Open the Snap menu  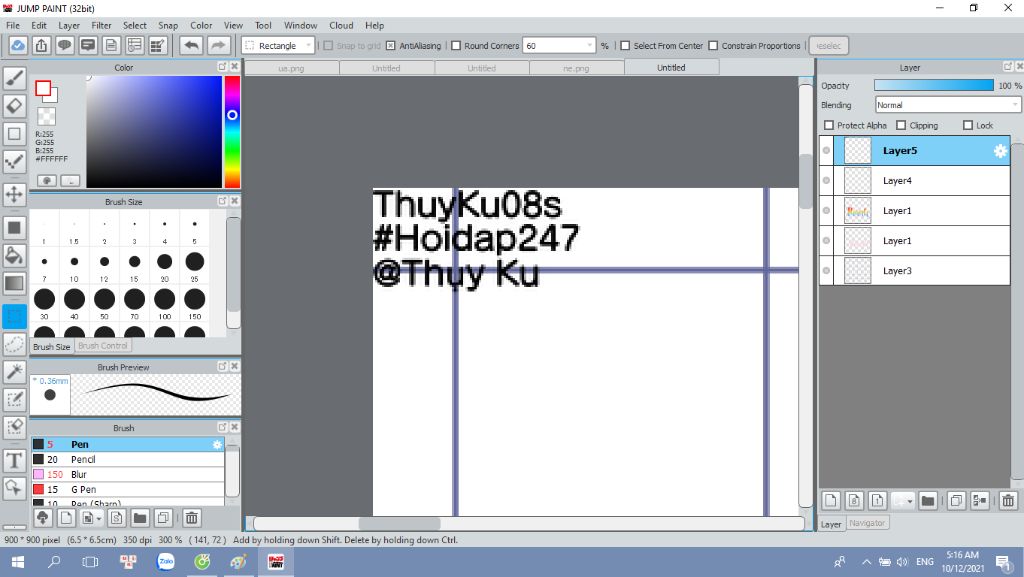[x=168, y=25]
